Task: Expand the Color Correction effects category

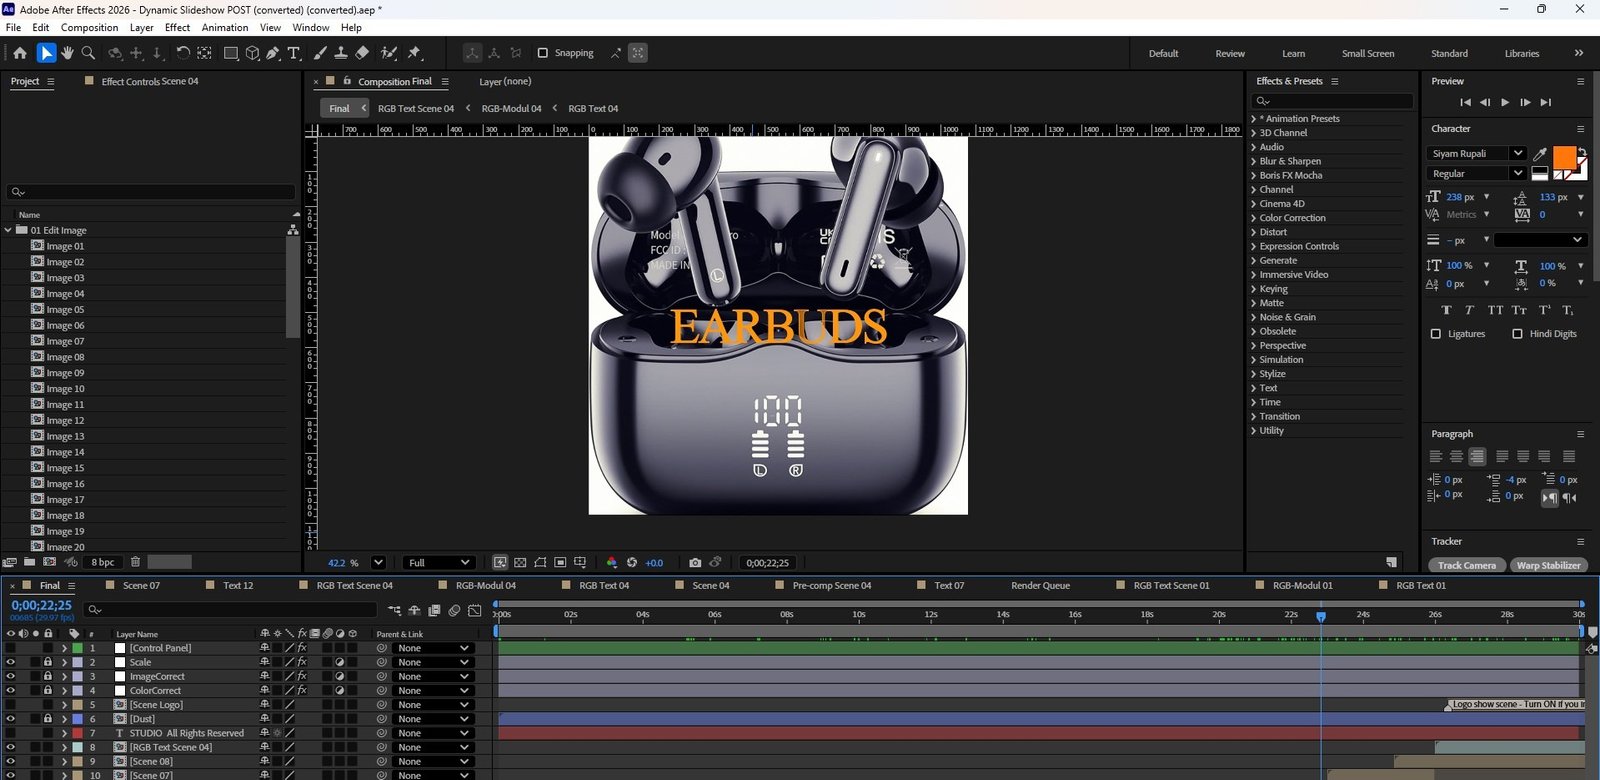Action: pyautogui.click(x=1292, y=218)
